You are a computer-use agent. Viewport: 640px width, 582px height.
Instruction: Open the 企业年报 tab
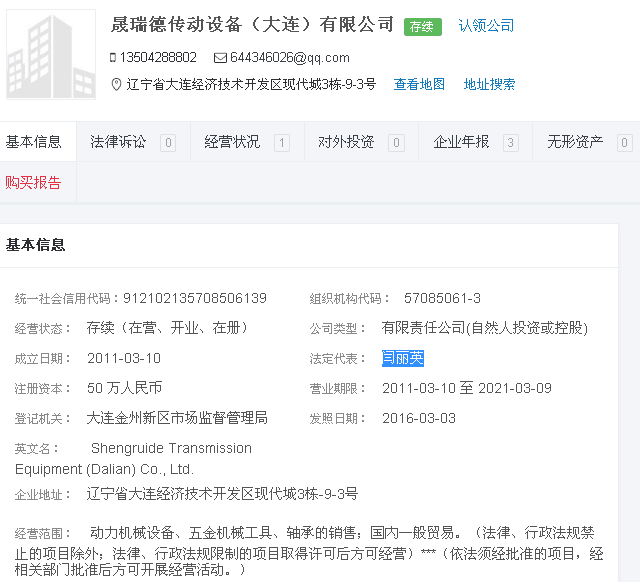461,142
